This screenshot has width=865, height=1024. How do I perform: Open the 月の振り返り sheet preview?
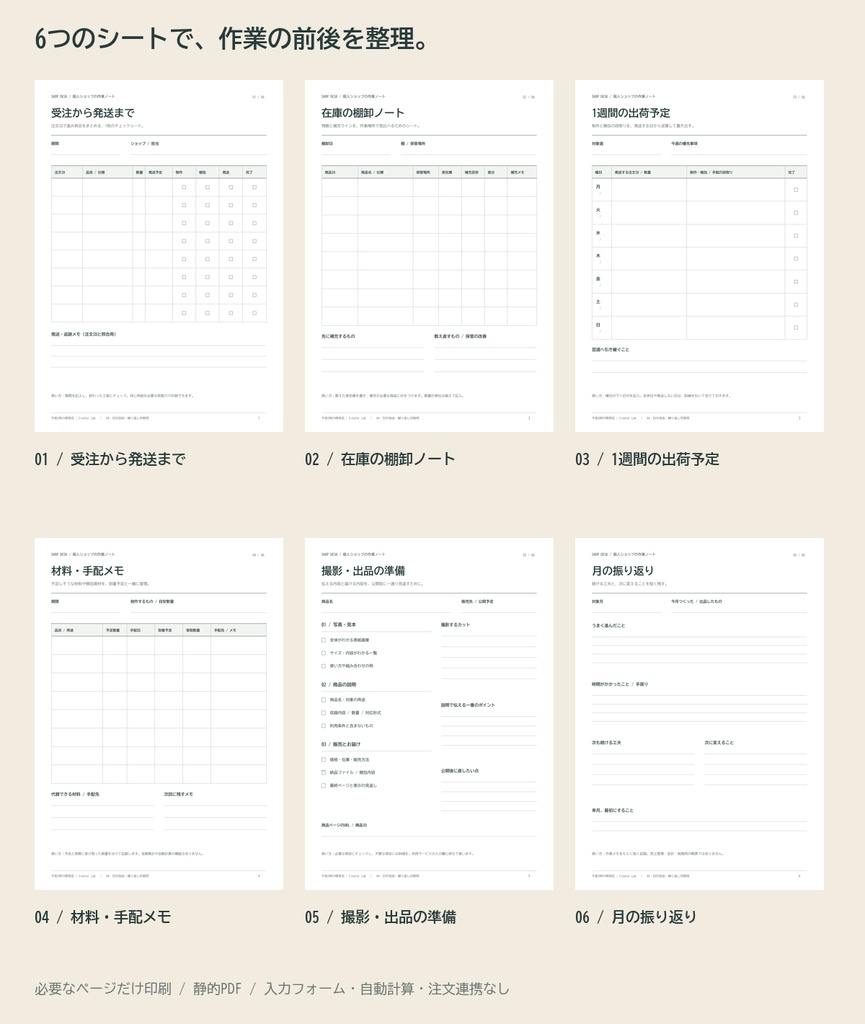point(699,714)
